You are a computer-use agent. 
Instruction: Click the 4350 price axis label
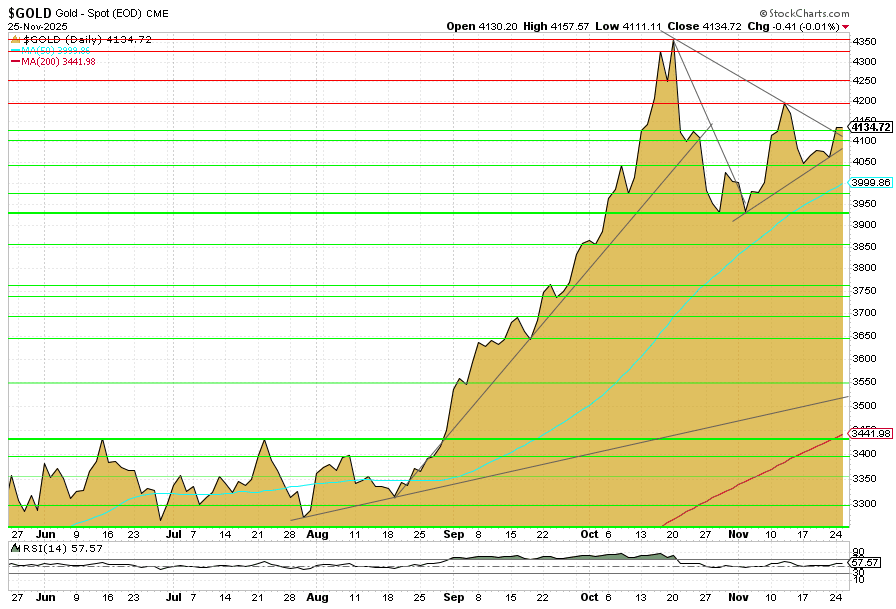862,41
